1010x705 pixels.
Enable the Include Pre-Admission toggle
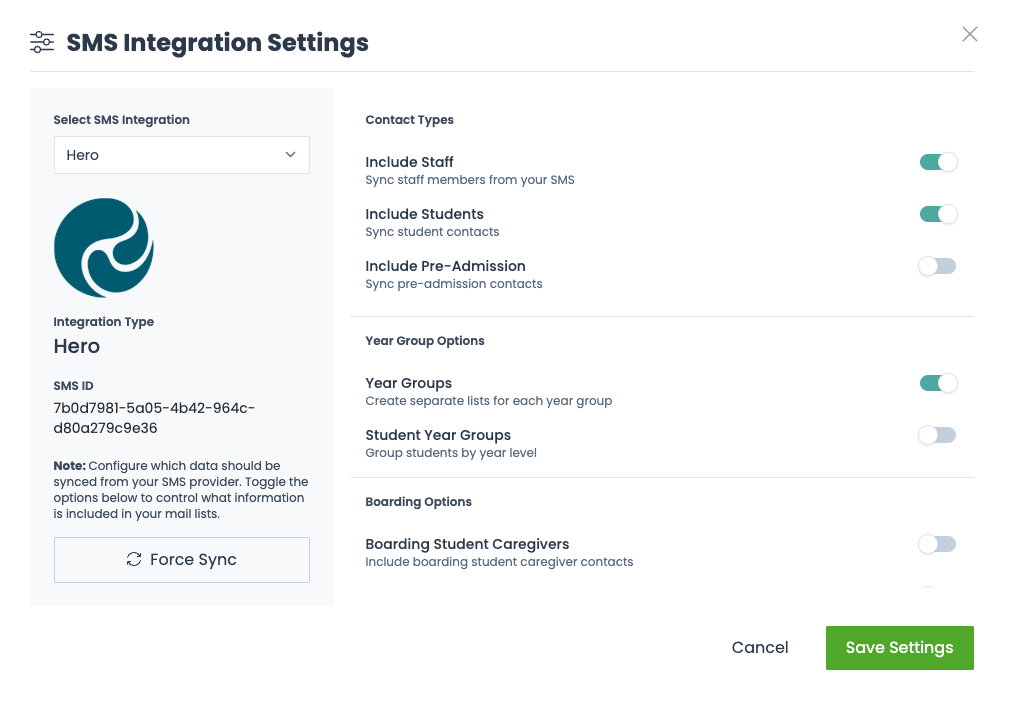(x=938, y=266)
